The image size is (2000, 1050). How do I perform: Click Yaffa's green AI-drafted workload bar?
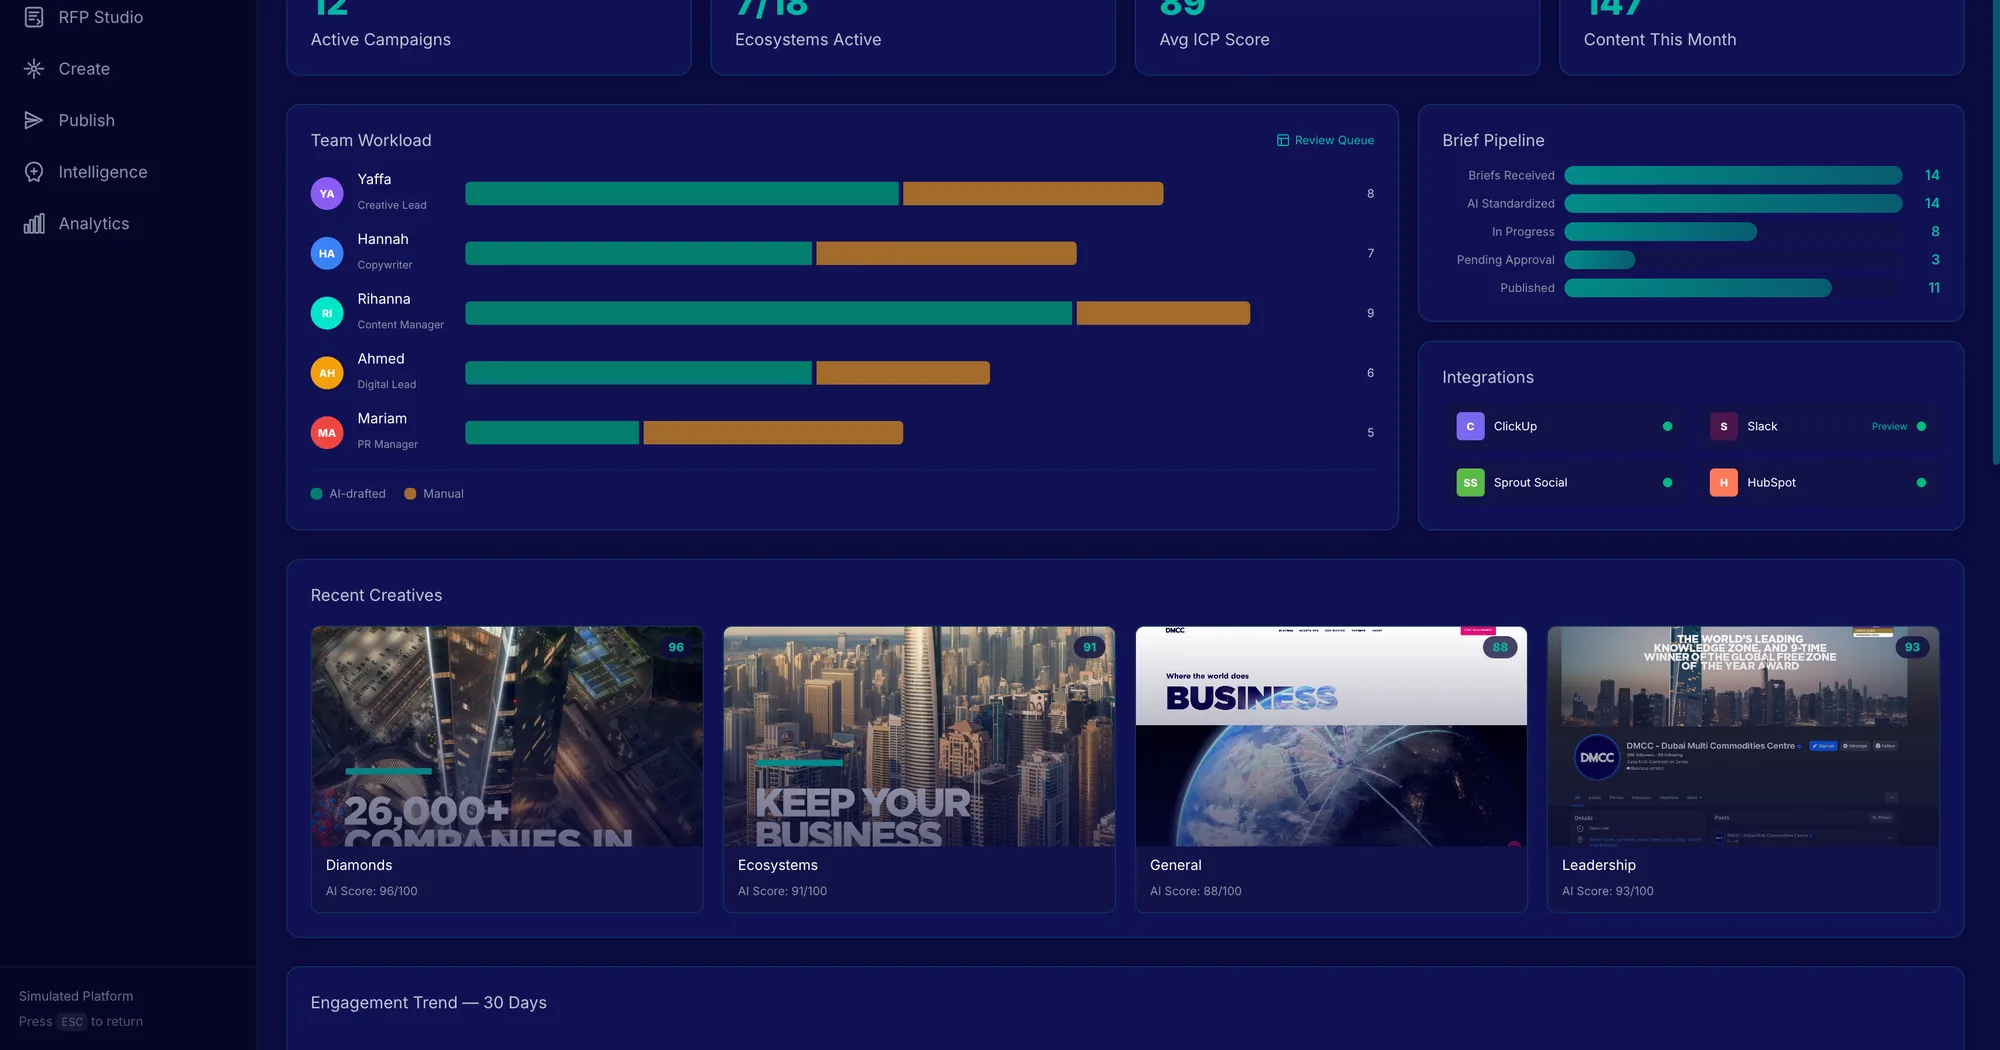(x=682, y=193)
